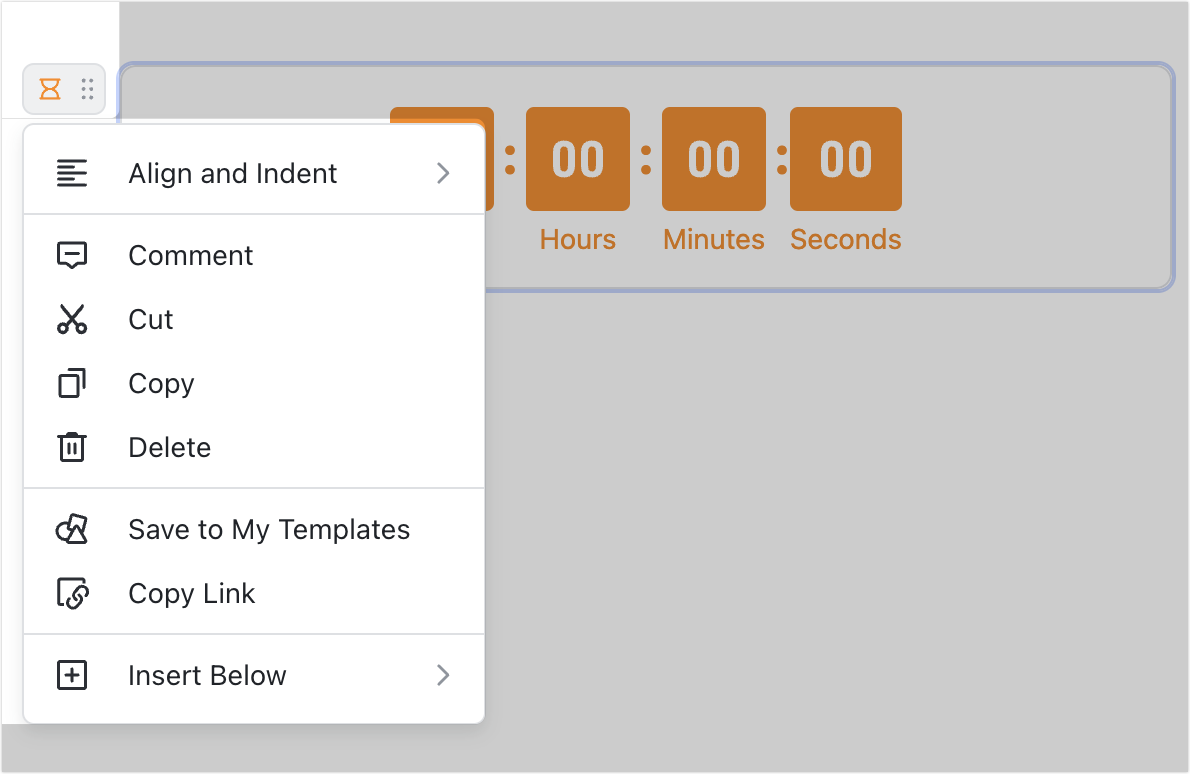Choose Comment from the context menu

pos(190,255)
